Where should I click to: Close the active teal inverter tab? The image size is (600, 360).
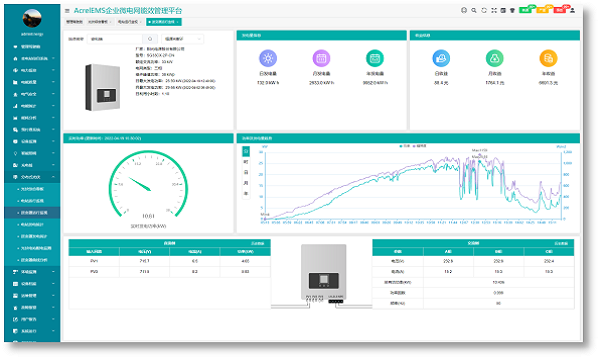tap(178, 22)
